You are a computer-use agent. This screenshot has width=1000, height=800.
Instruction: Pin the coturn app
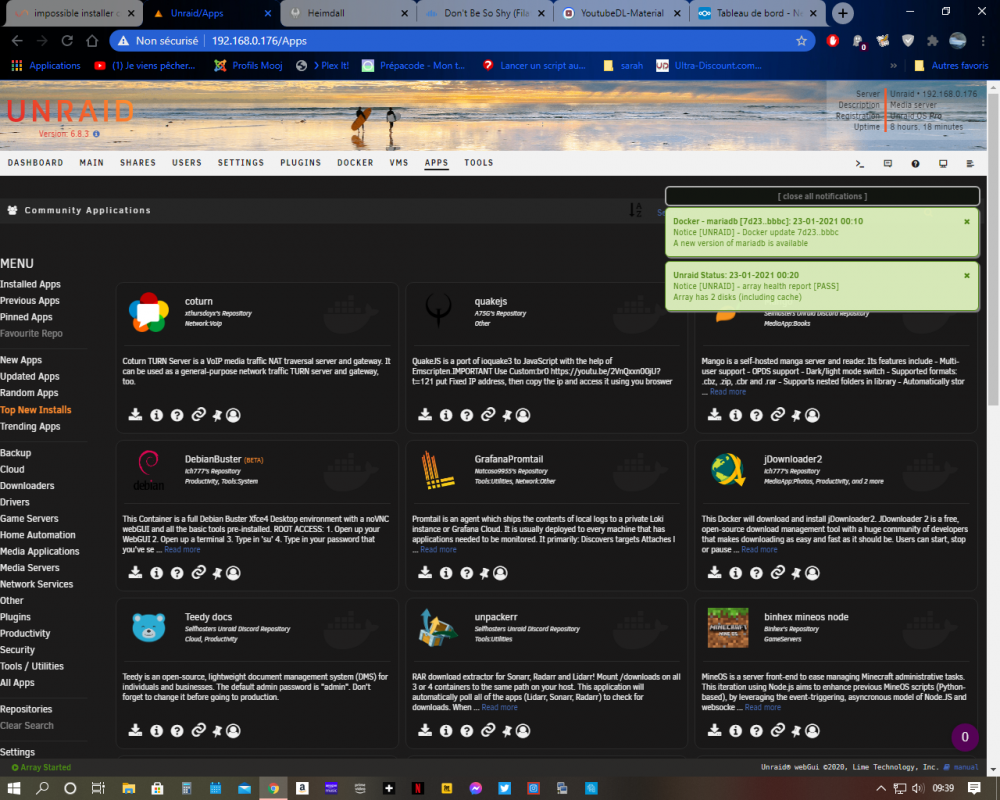pyautogui.click(x=217, y=415)
